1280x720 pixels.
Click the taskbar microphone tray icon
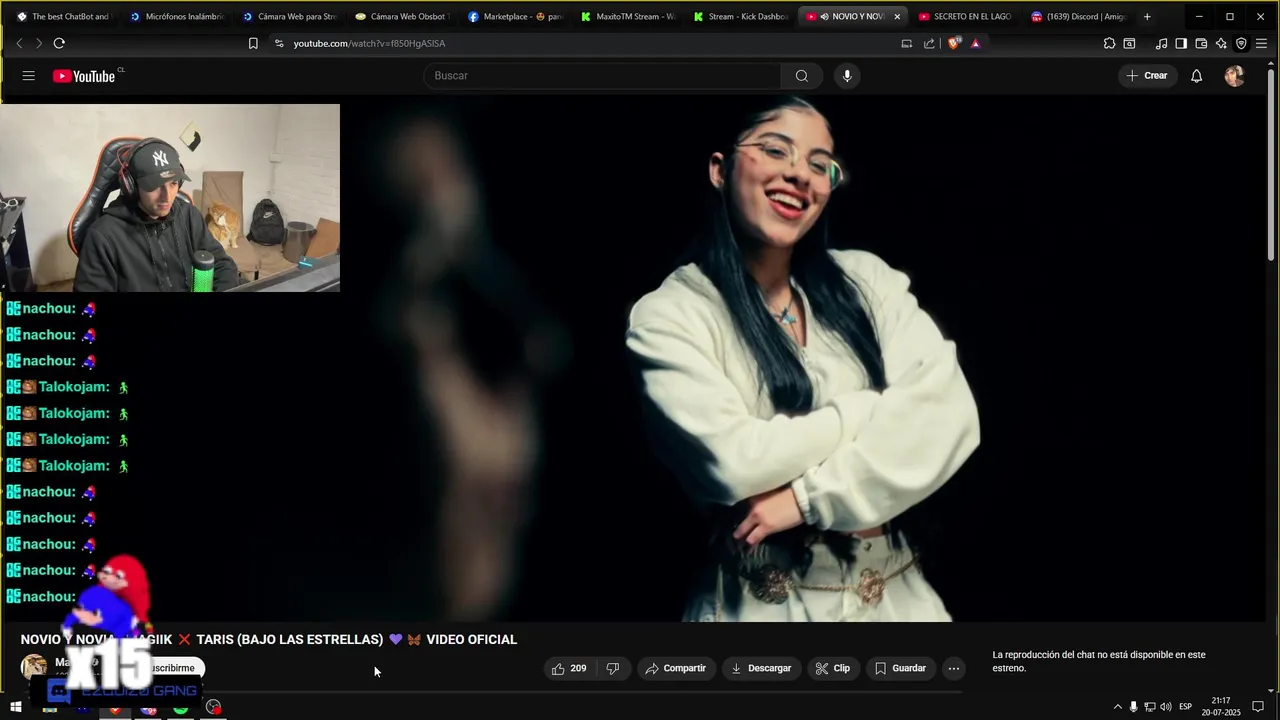coord(1133,707)
